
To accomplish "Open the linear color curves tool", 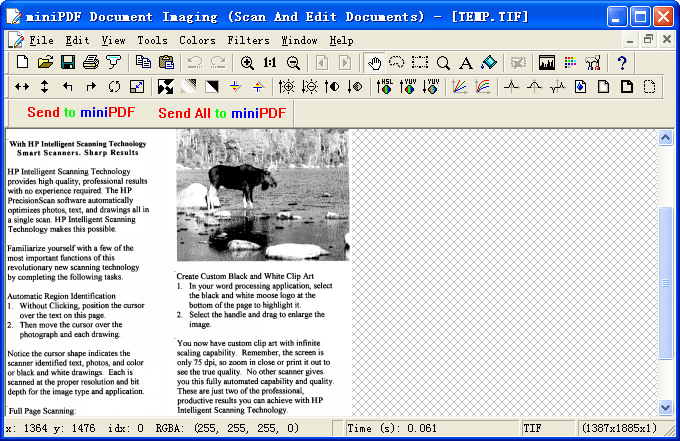I will 460,87.
